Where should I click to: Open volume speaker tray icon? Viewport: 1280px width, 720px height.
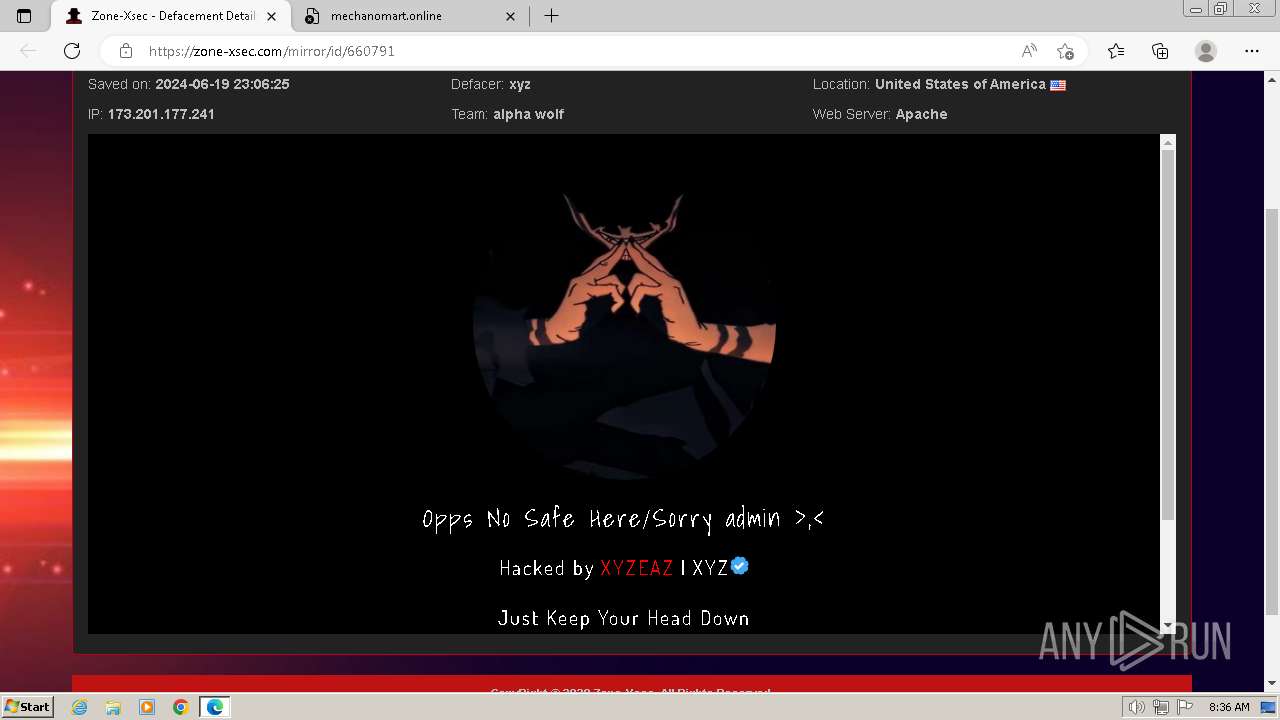1137,707
